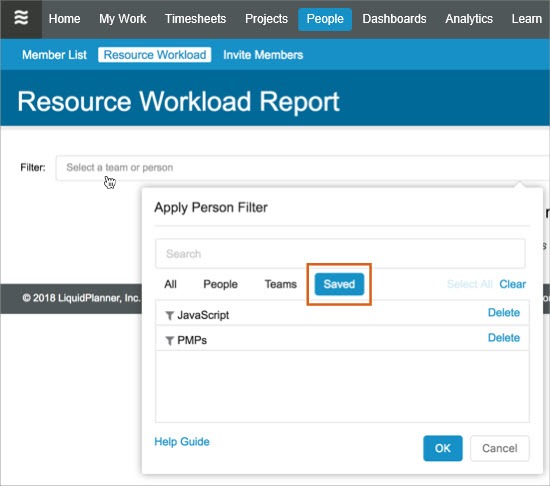The width and height of the screenshot is (550, 486).
Task: Show All entries in the filter
Action: click(x=170, y=284)
